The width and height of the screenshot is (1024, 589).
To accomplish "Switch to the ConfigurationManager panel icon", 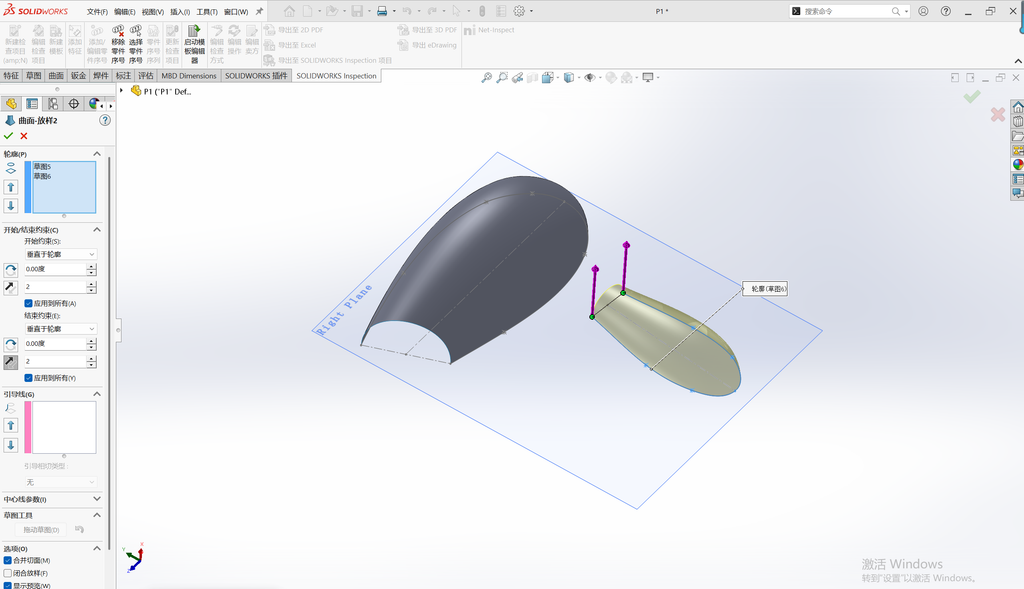I will (53, 104).
